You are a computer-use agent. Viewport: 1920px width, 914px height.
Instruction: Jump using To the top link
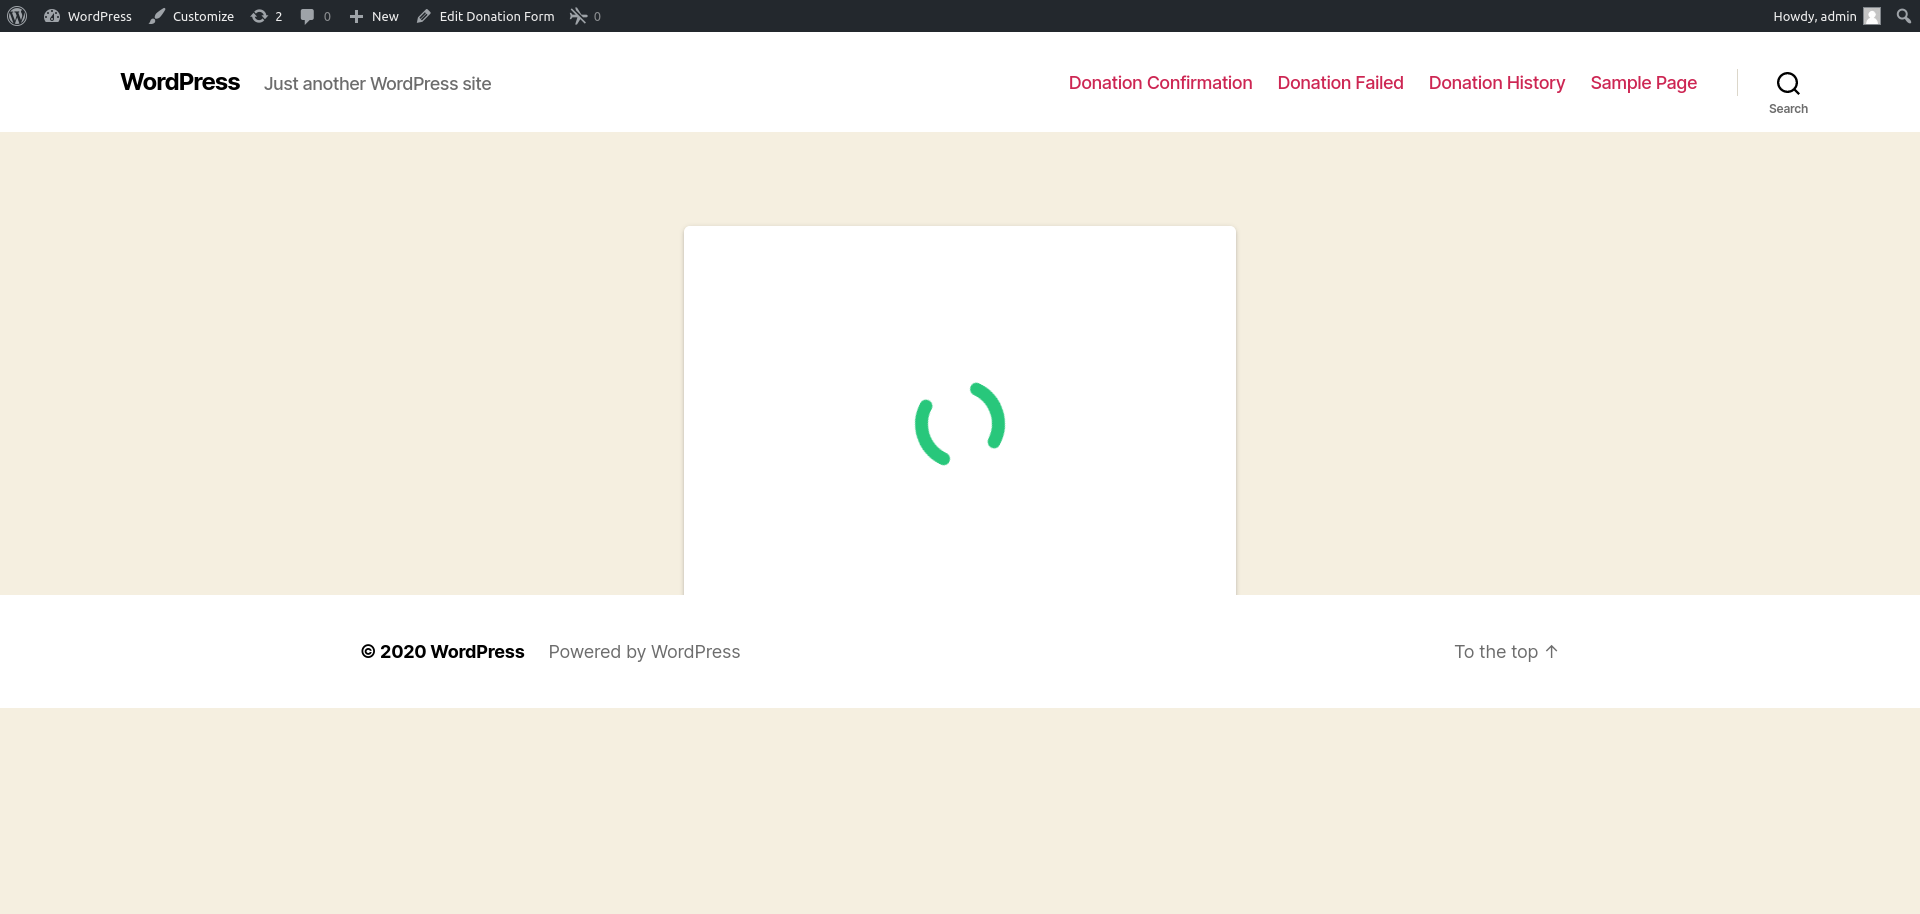click(1506, 652)
